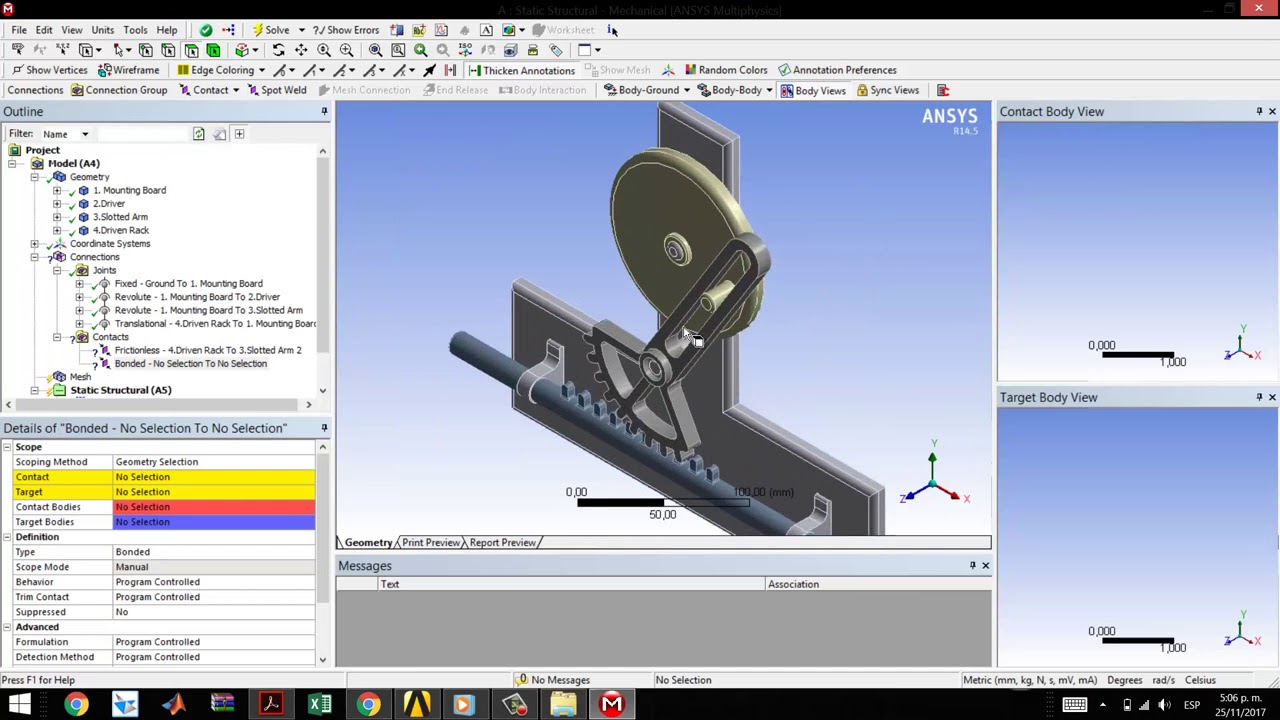The height and width of the screenshot is (720, 1280).
Task: Select the Zoom tool magnifier
Action: point(324,50)
